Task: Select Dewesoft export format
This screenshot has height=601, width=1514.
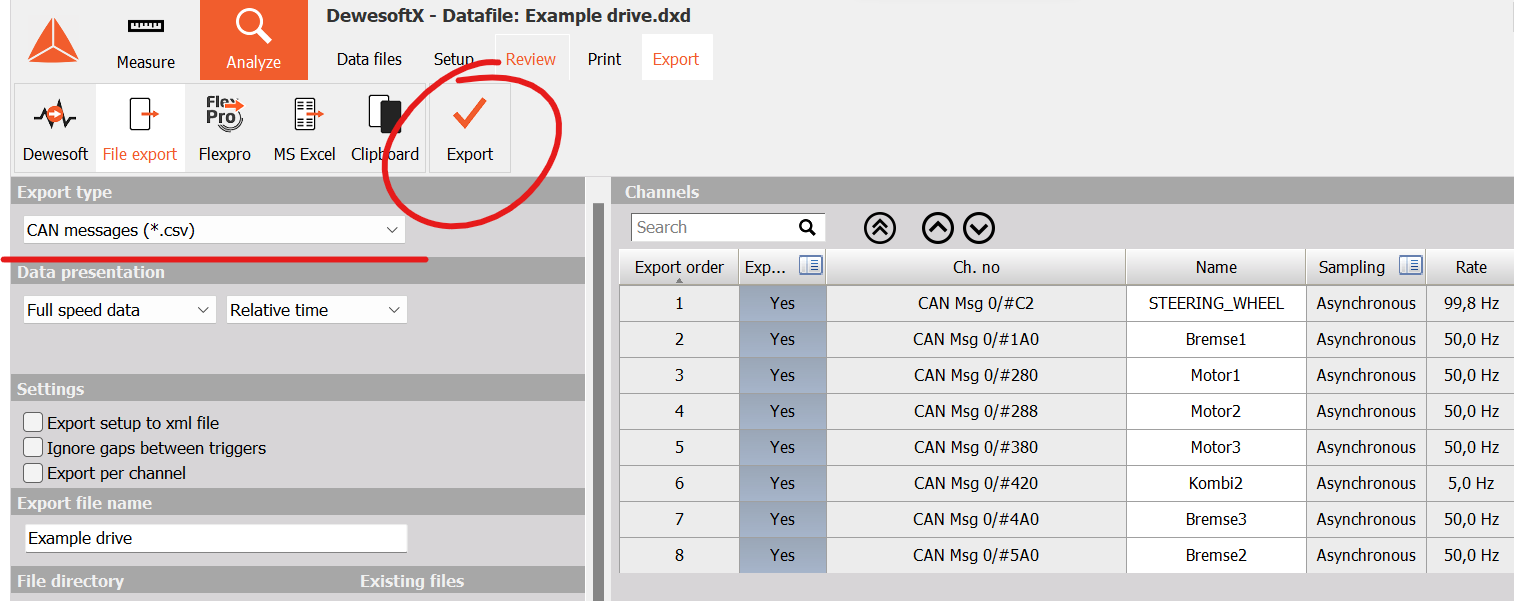Action: click(55, 127)
